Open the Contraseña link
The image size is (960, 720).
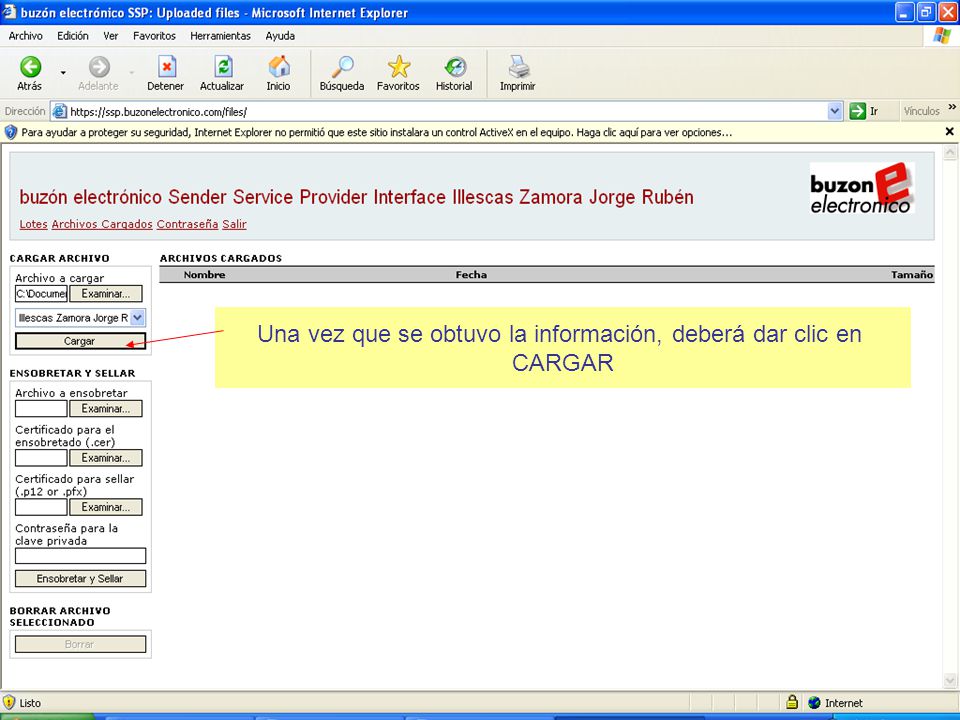pyautogui.click(x=187, y=224)
